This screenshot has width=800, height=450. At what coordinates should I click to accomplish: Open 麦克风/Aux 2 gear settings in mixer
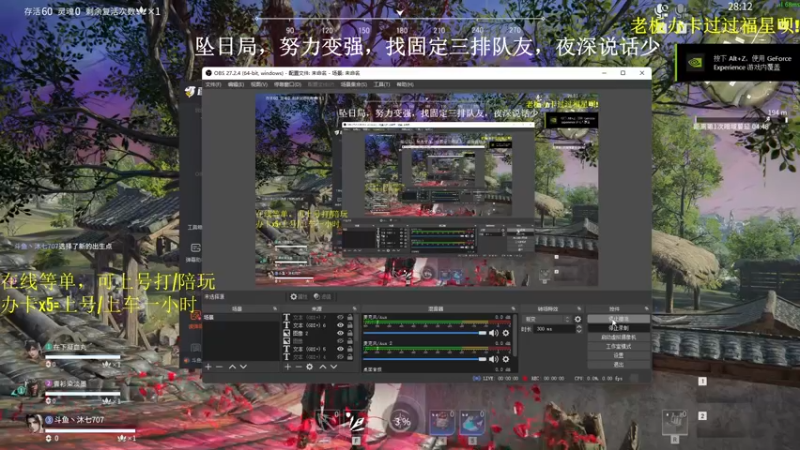pyautogui.click(x=506, y=359)
